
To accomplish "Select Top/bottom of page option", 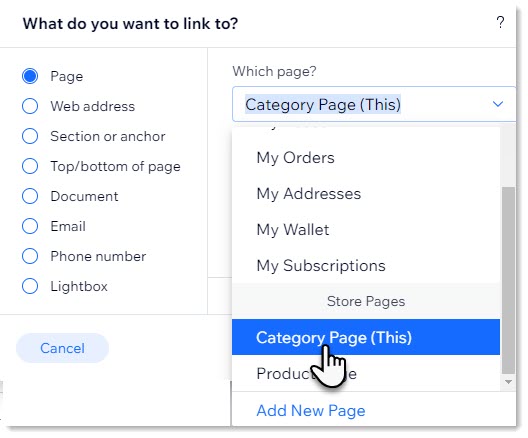I will (x=30, y=166).
